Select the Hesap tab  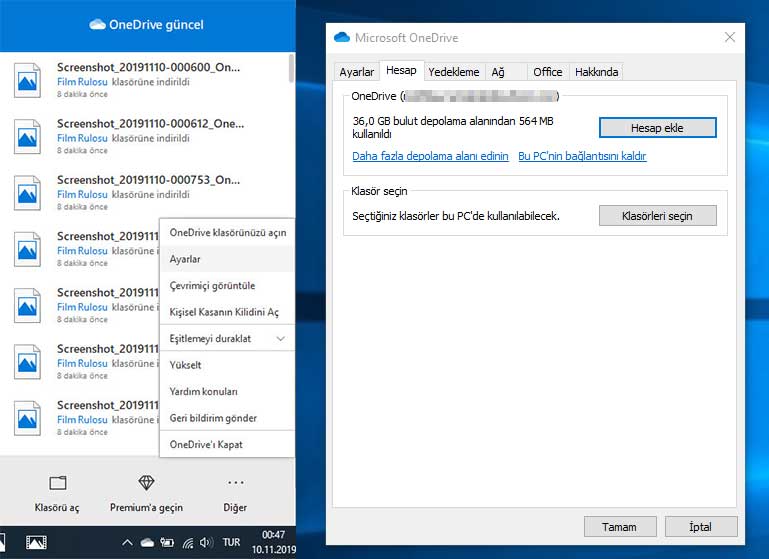point(401,71)
